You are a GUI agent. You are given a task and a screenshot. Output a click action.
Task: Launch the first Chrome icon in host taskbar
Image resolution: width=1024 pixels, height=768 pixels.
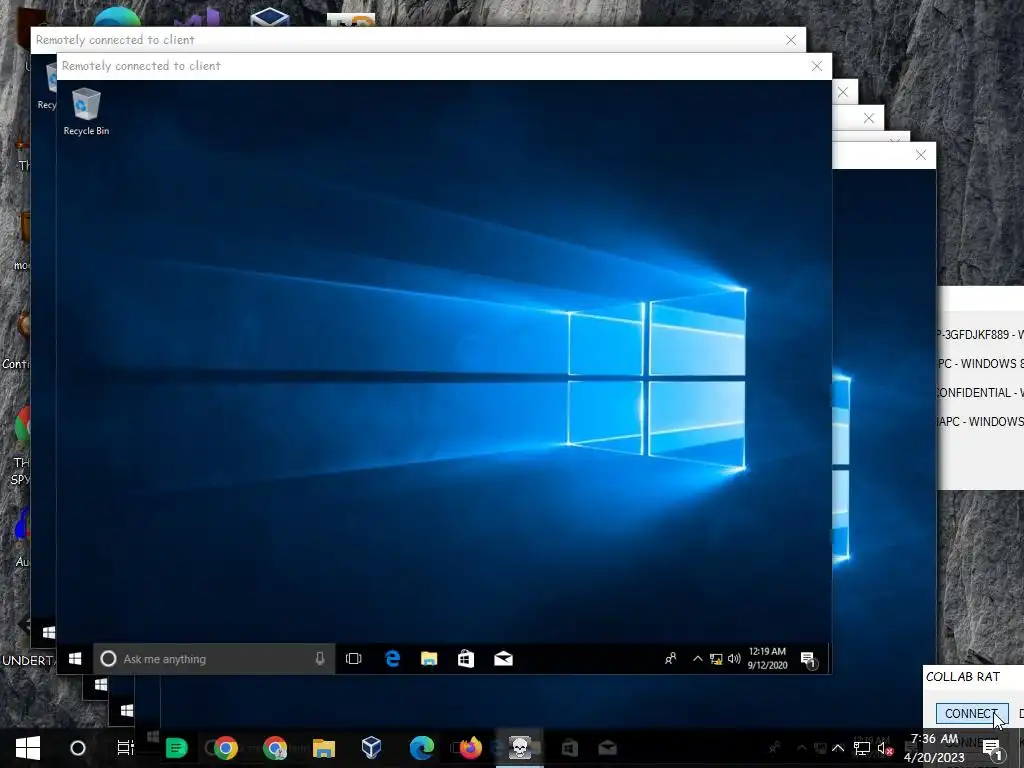pyautogui.click(x=226, y=748)
